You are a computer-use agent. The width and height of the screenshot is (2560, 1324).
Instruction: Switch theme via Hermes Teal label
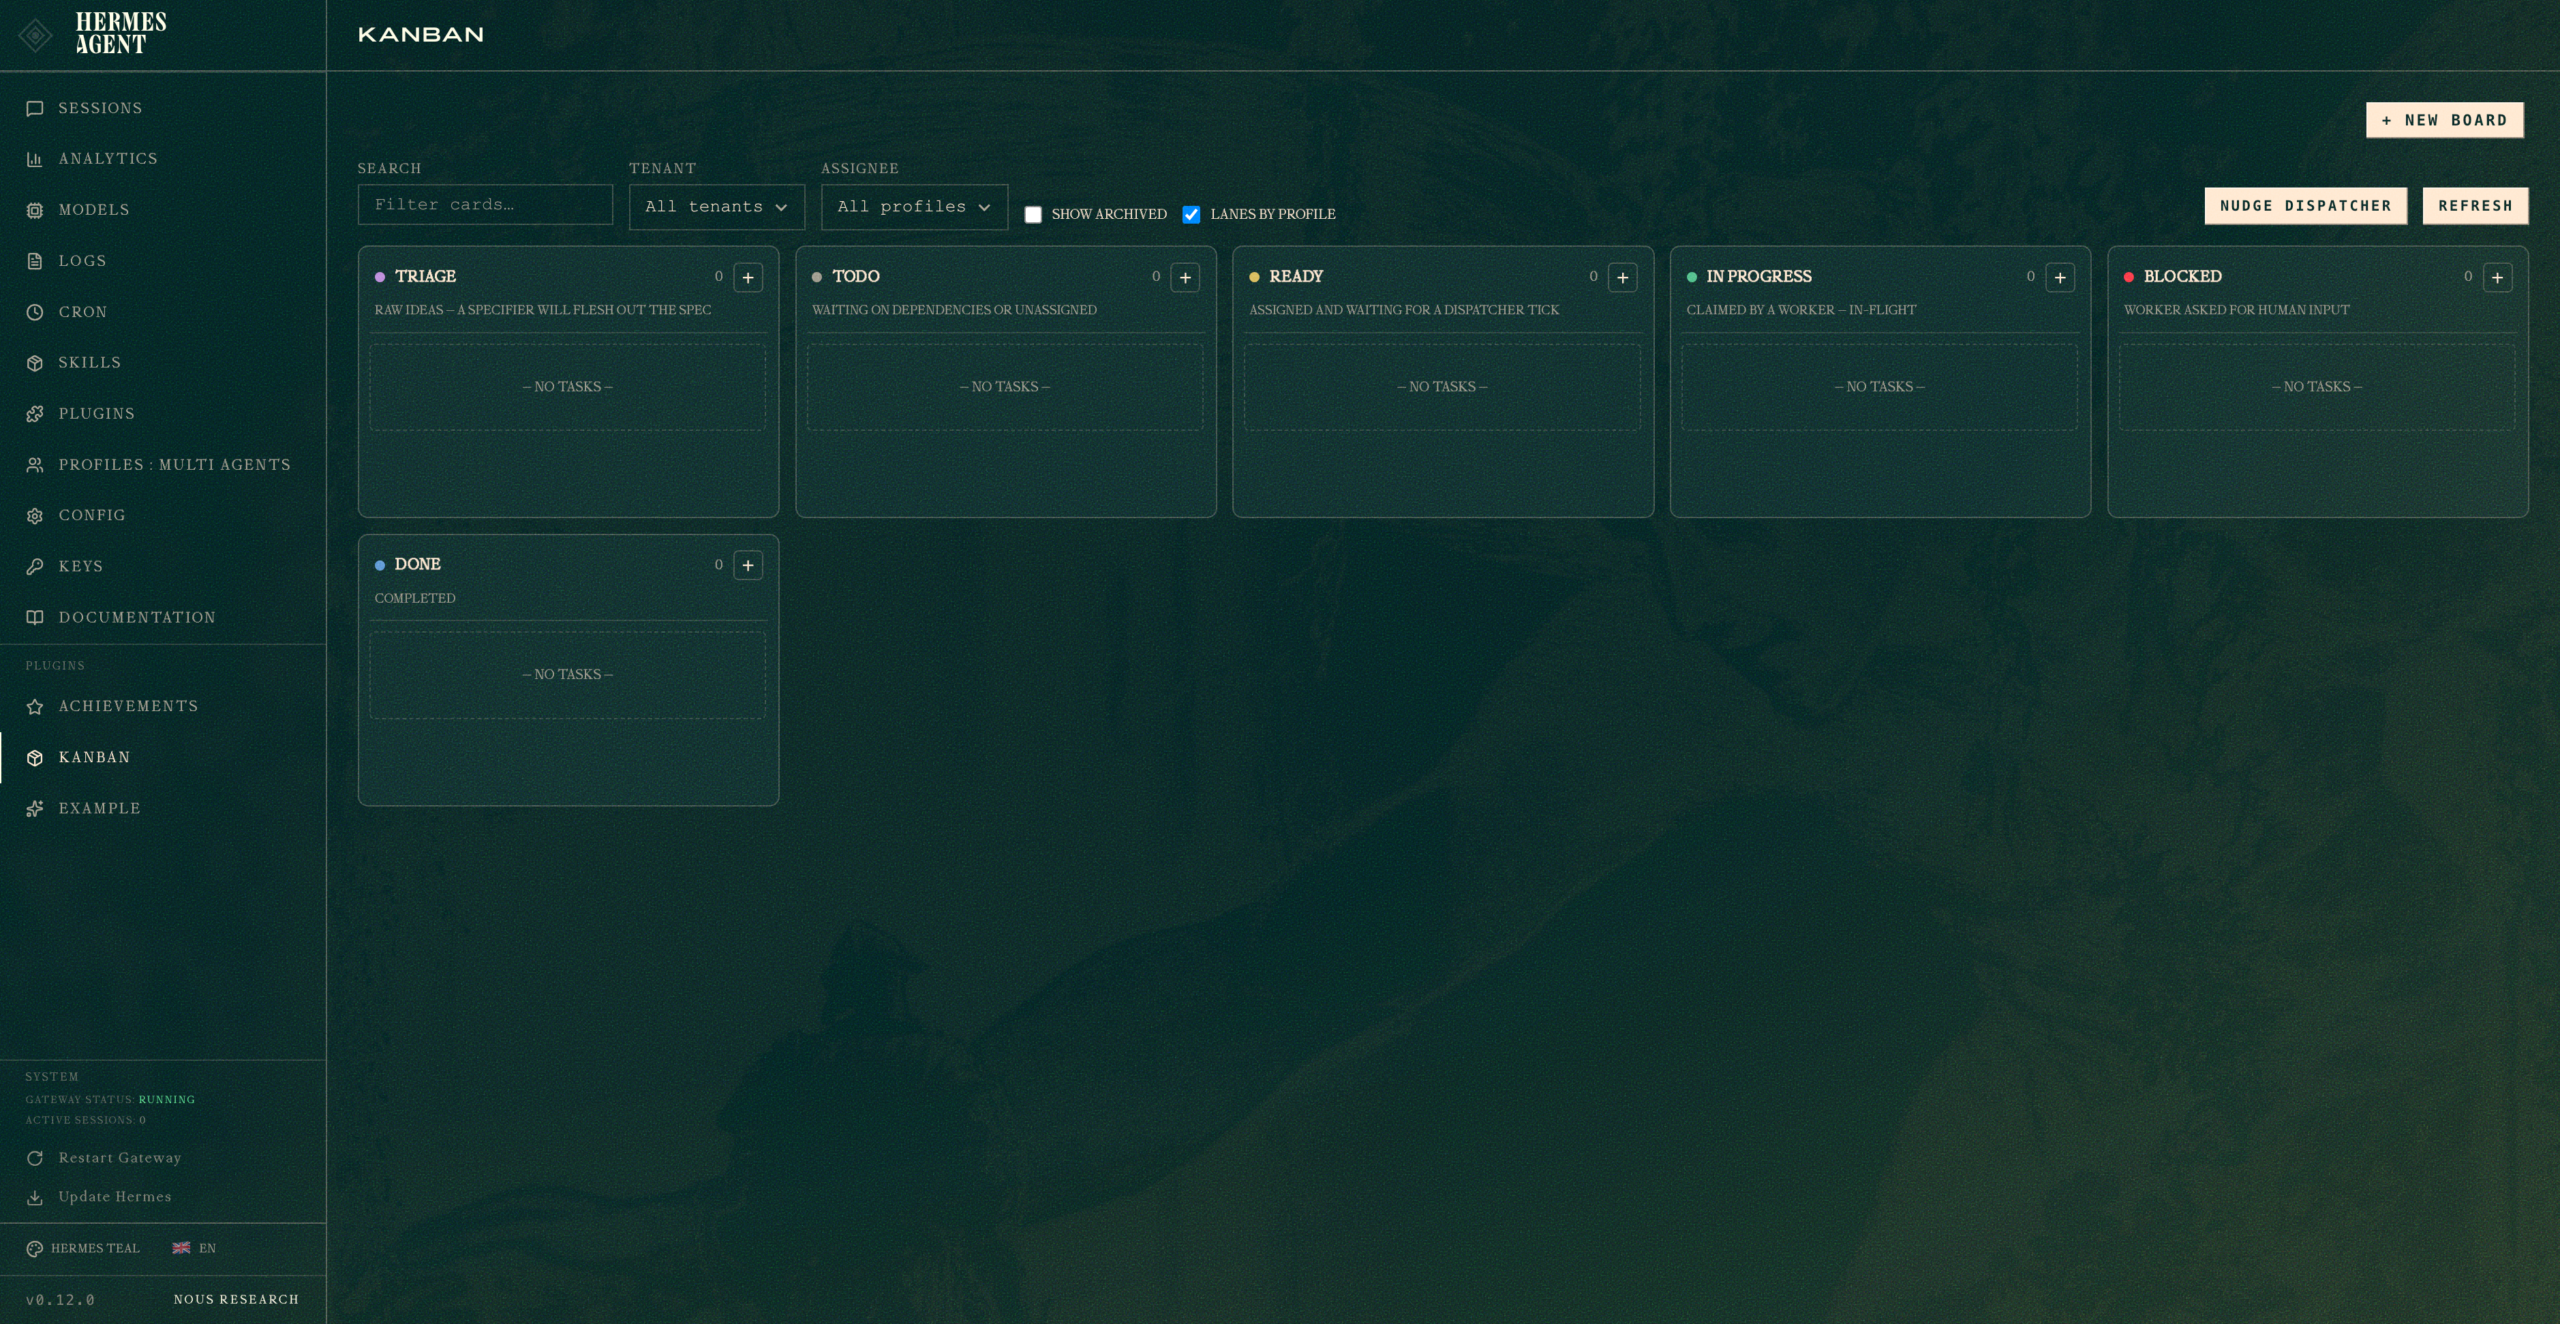point(95,1249)
